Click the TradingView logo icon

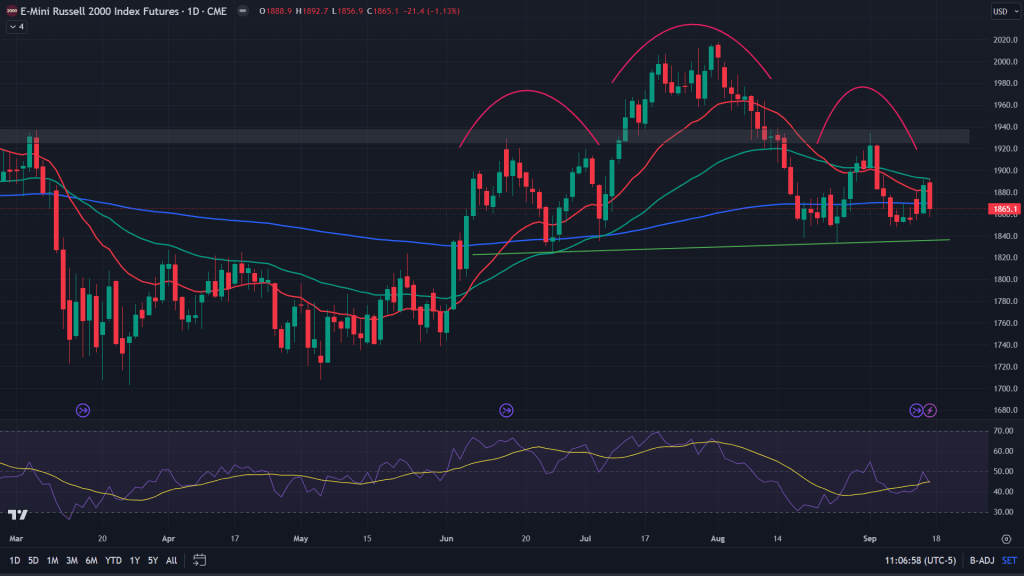pyautogui.click(x=17, y=514)
